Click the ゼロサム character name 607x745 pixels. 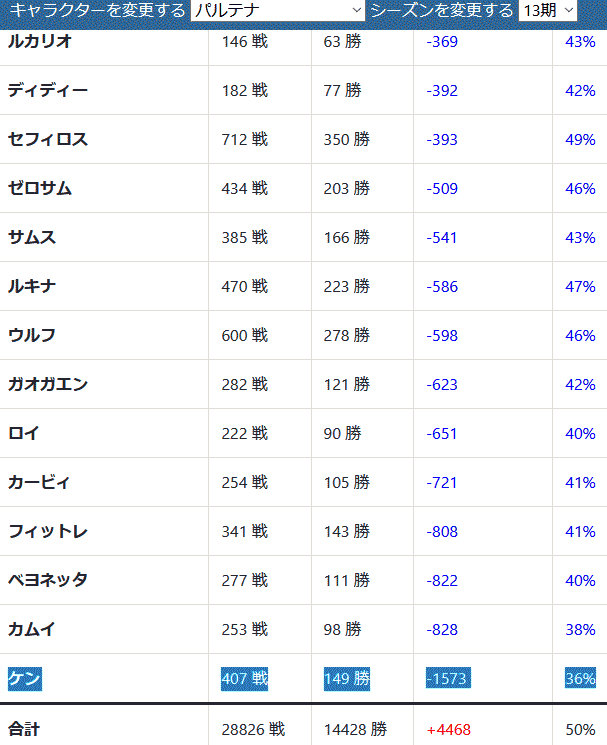(40, 188)
